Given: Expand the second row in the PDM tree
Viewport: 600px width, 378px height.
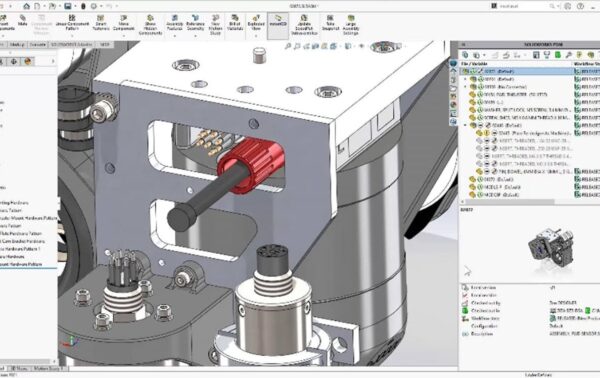Looking at the screenshot, I should (x=466, y=79).
